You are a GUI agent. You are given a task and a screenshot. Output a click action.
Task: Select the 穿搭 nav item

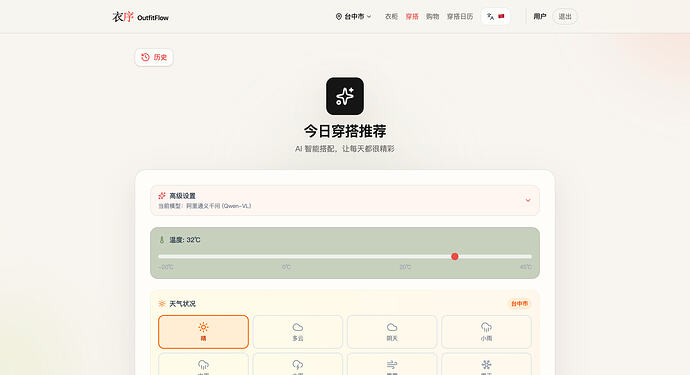tap(412, 17)
